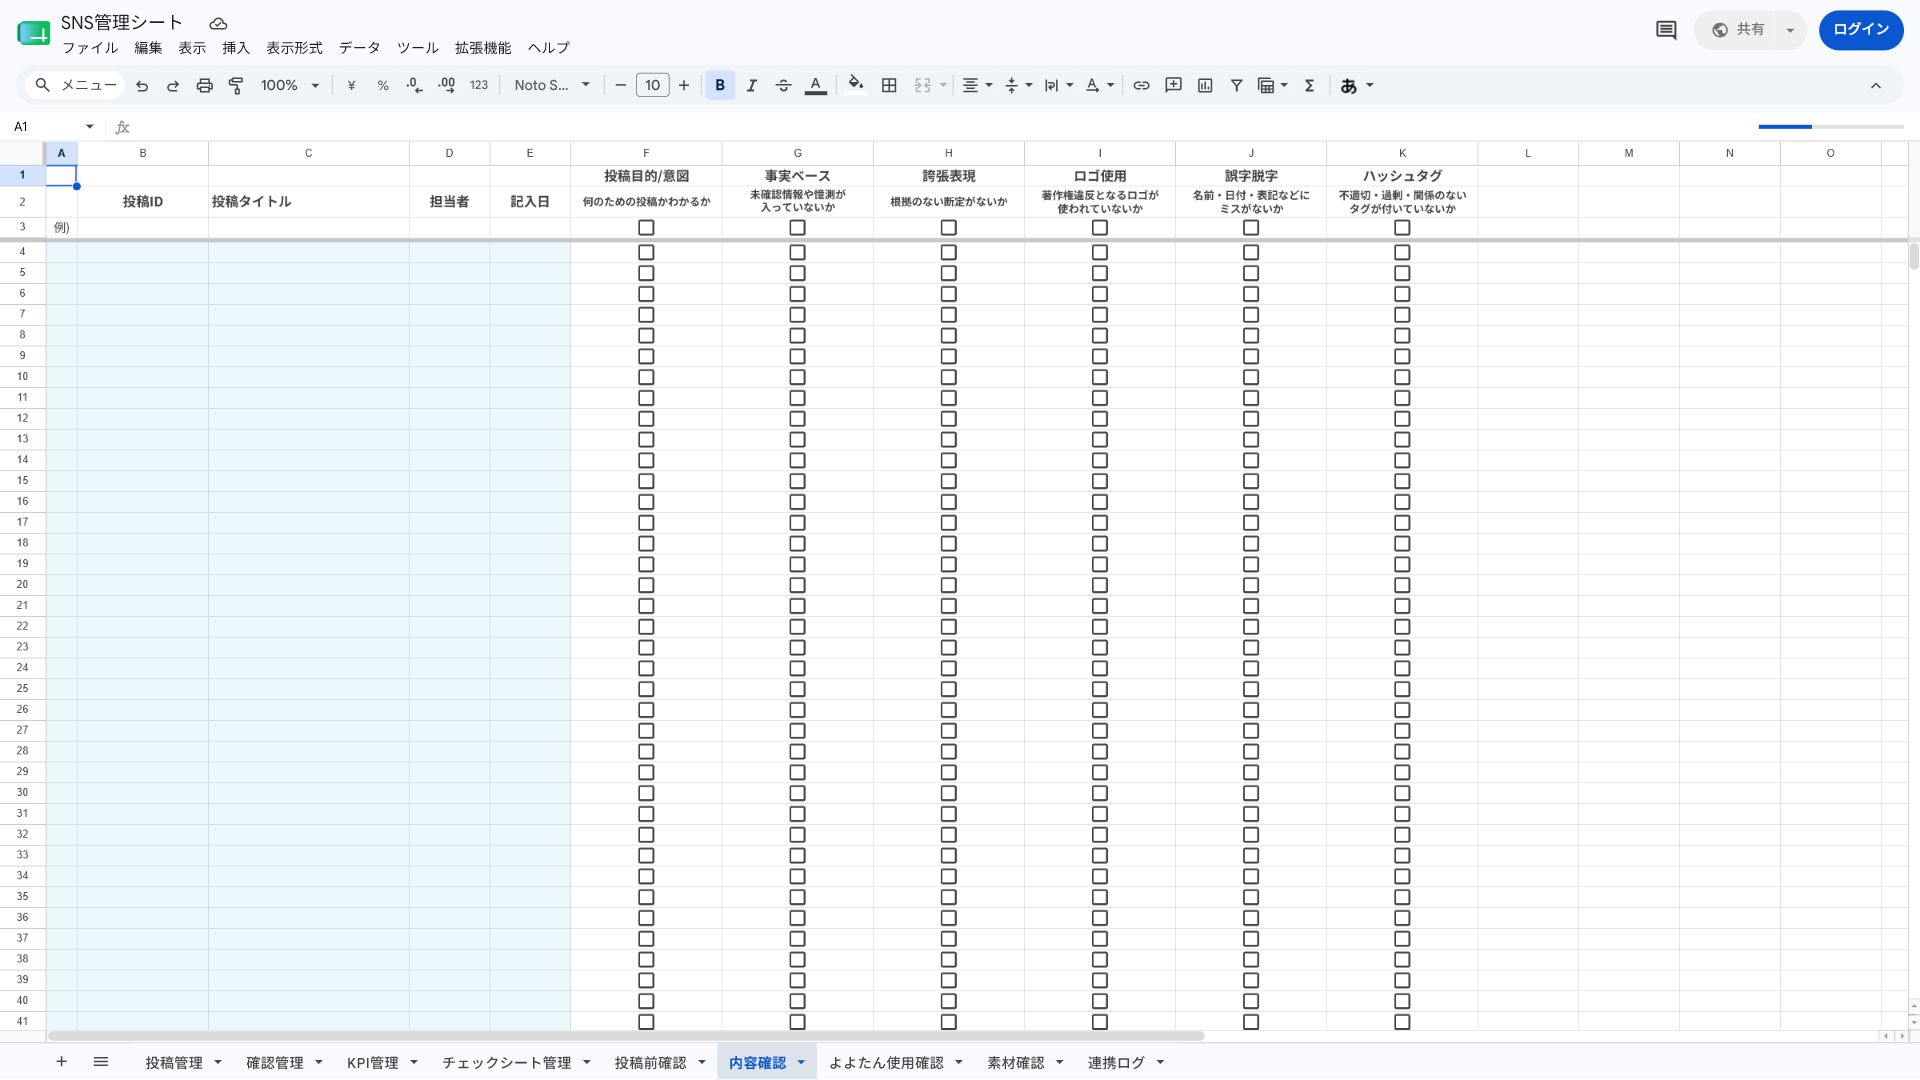Insert a comment
Viewport: 1920px width, 1080px height.
pyautogui.click(x=1174, y=86)
